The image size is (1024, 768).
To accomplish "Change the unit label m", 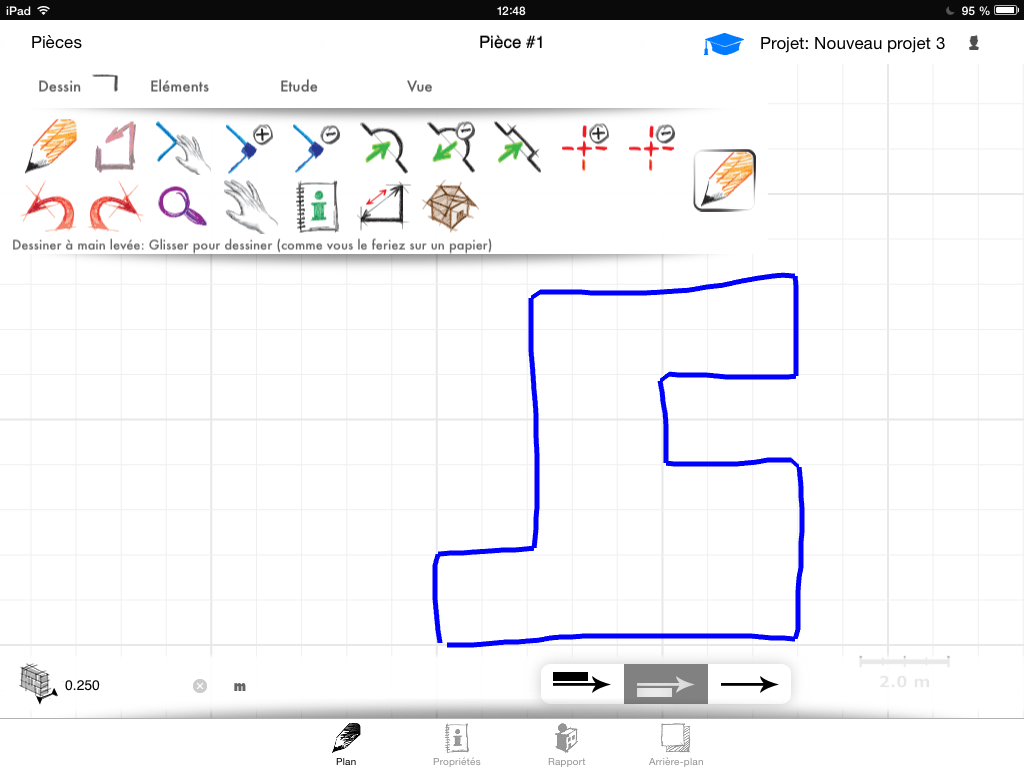I will (240, 686).
